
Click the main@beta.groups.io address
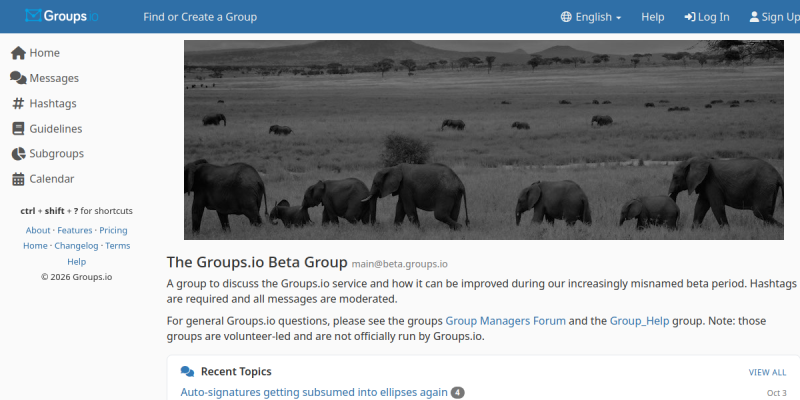(x=399, y=264)
